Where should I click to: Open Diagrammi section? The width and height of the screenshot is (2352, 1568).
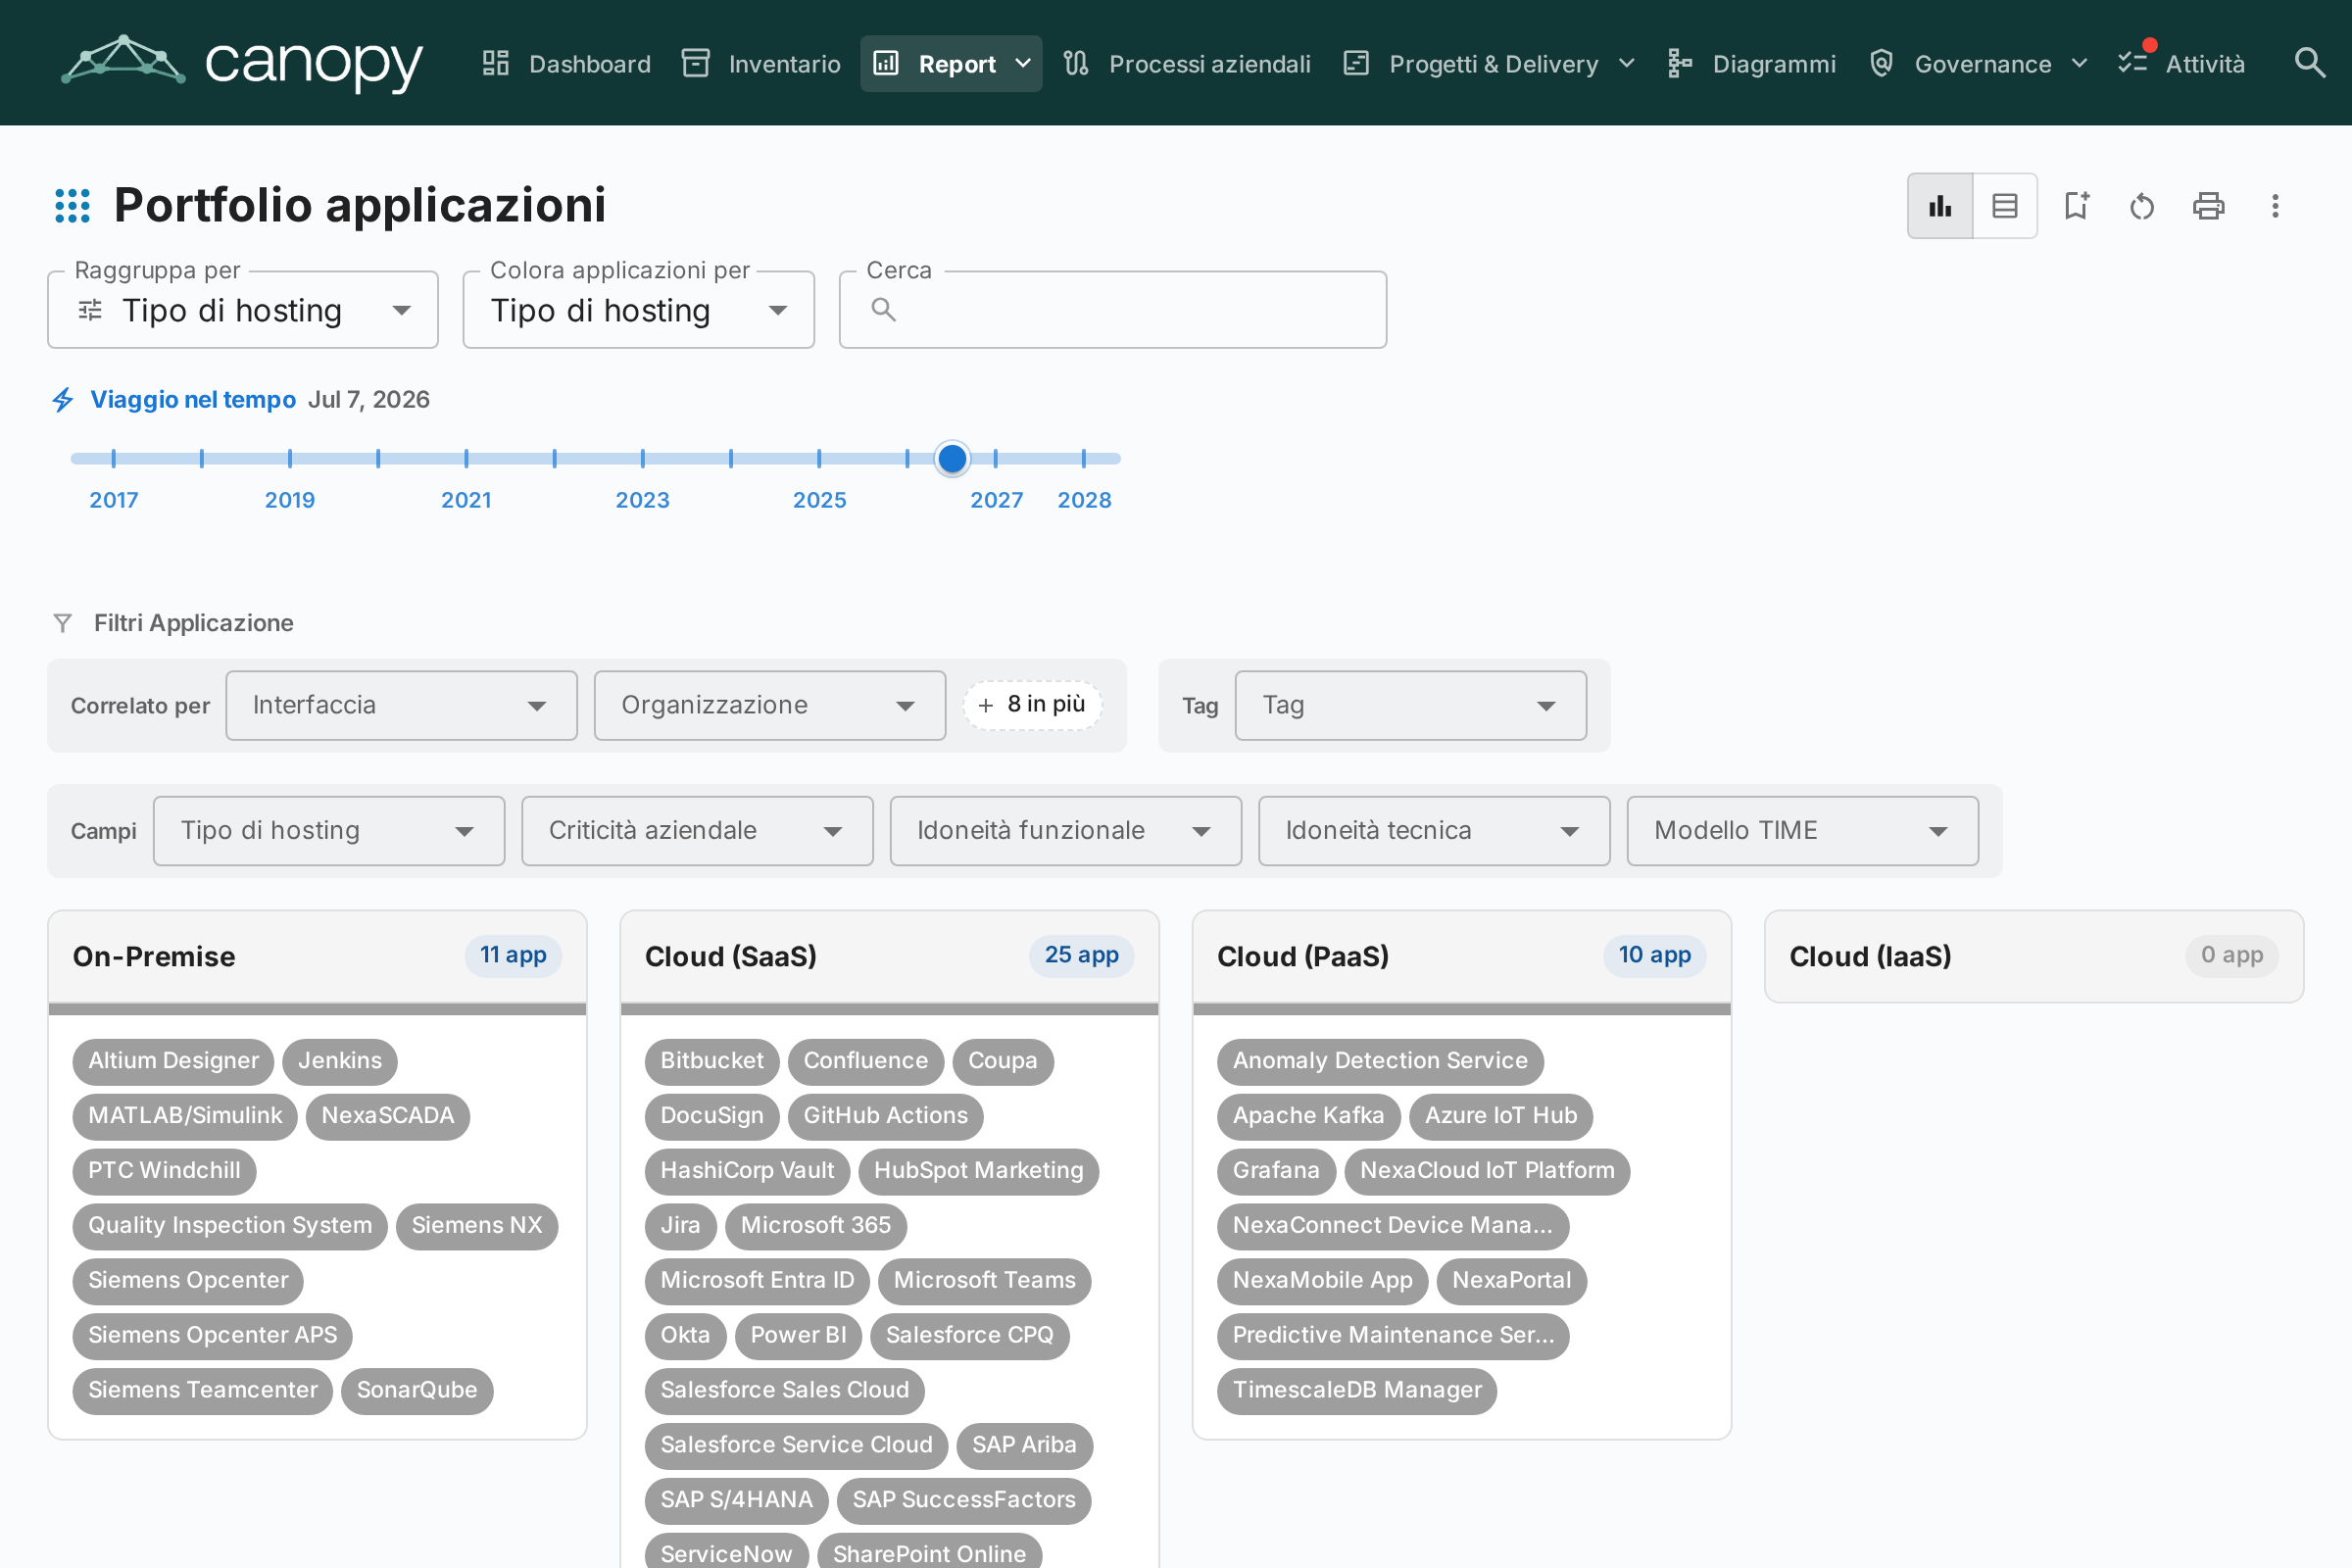click(1752, 63)
